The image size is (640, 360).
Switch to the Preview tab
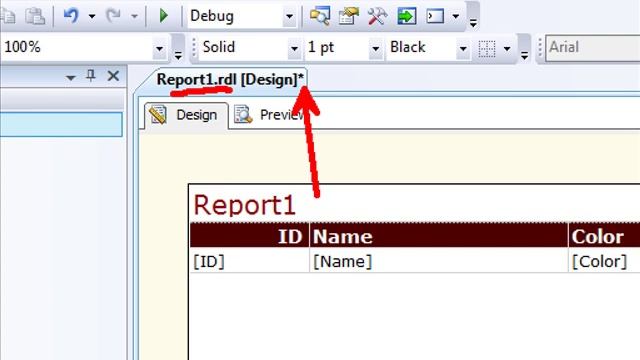click(x=269, y=115)
